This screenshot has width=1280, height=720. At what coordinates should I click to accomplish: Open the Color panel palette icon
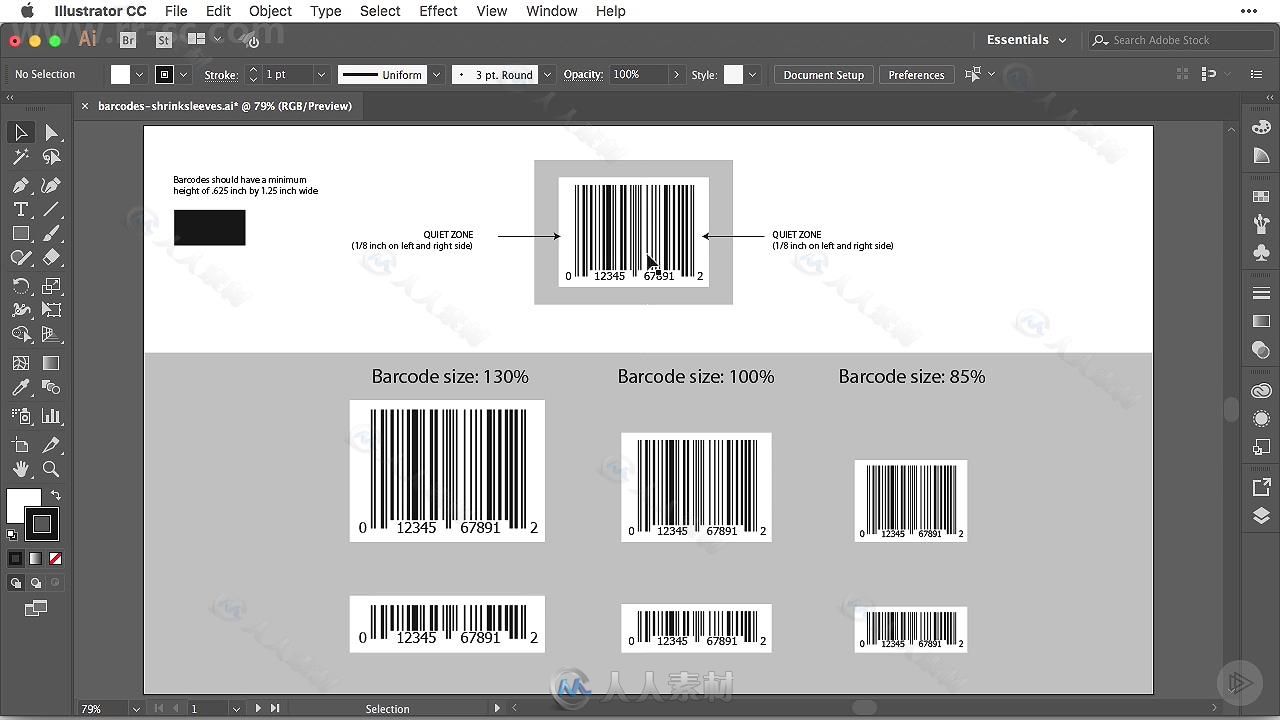[x=1261, y=127]
